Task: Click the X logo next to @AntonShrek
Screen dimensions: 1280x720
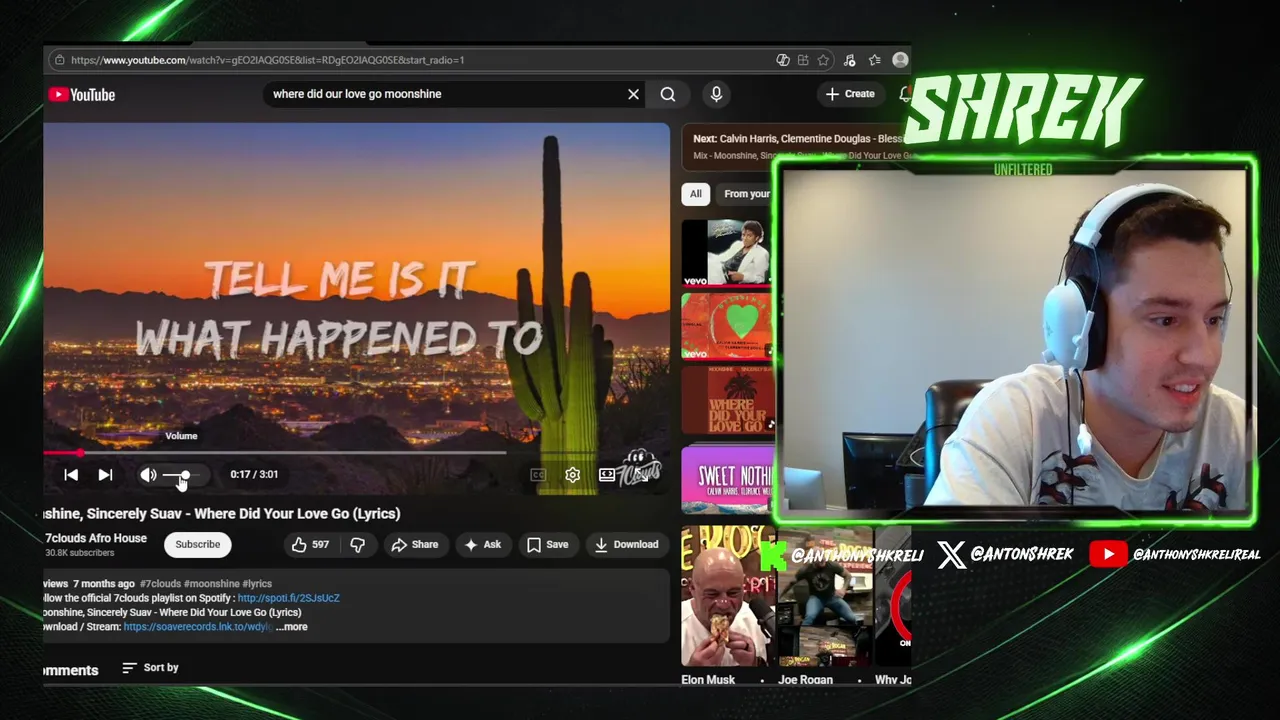Action: [x=952, y=554]
